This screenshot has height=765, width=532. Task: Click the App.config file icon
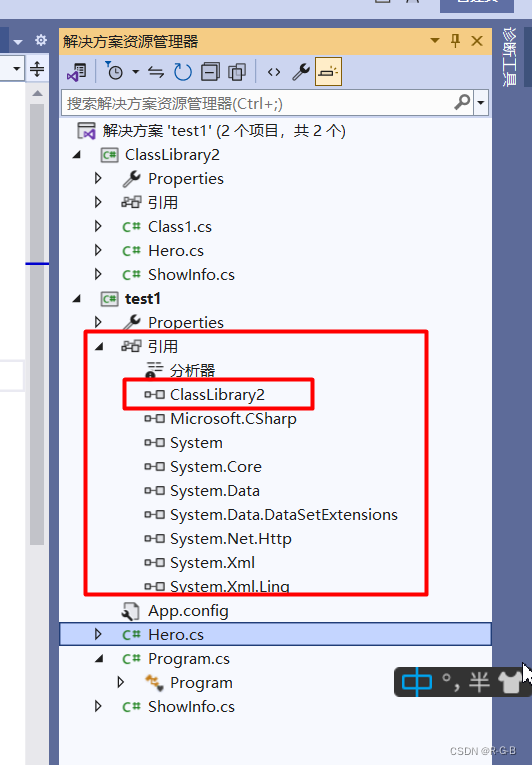coord(131,611)
